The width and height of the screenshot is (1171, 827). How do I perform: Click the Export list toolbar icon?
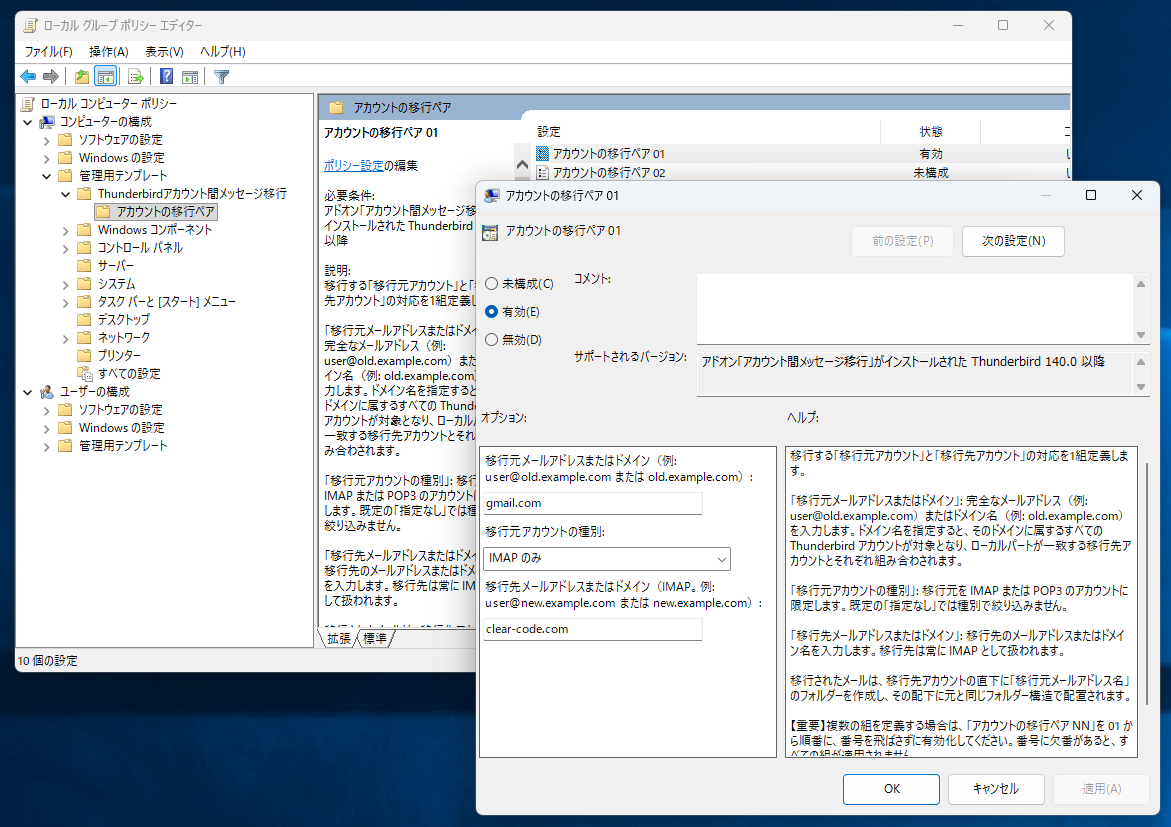[135, 76]
